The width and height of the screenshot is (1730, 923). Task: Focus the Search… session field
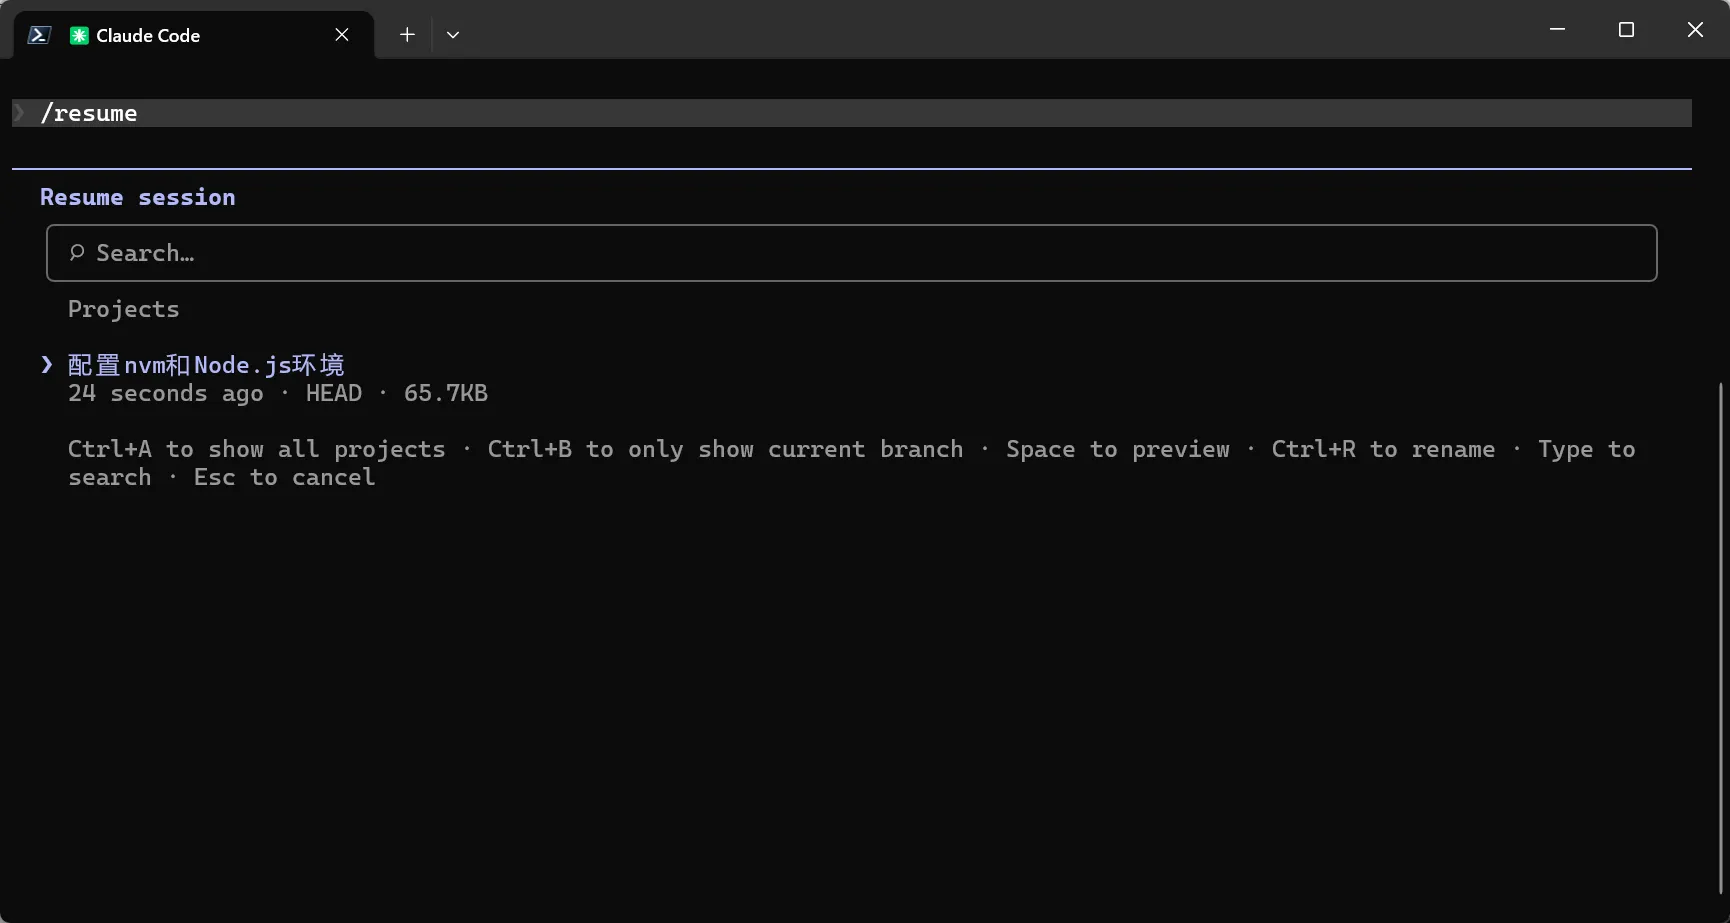click(x=852, y=253)
